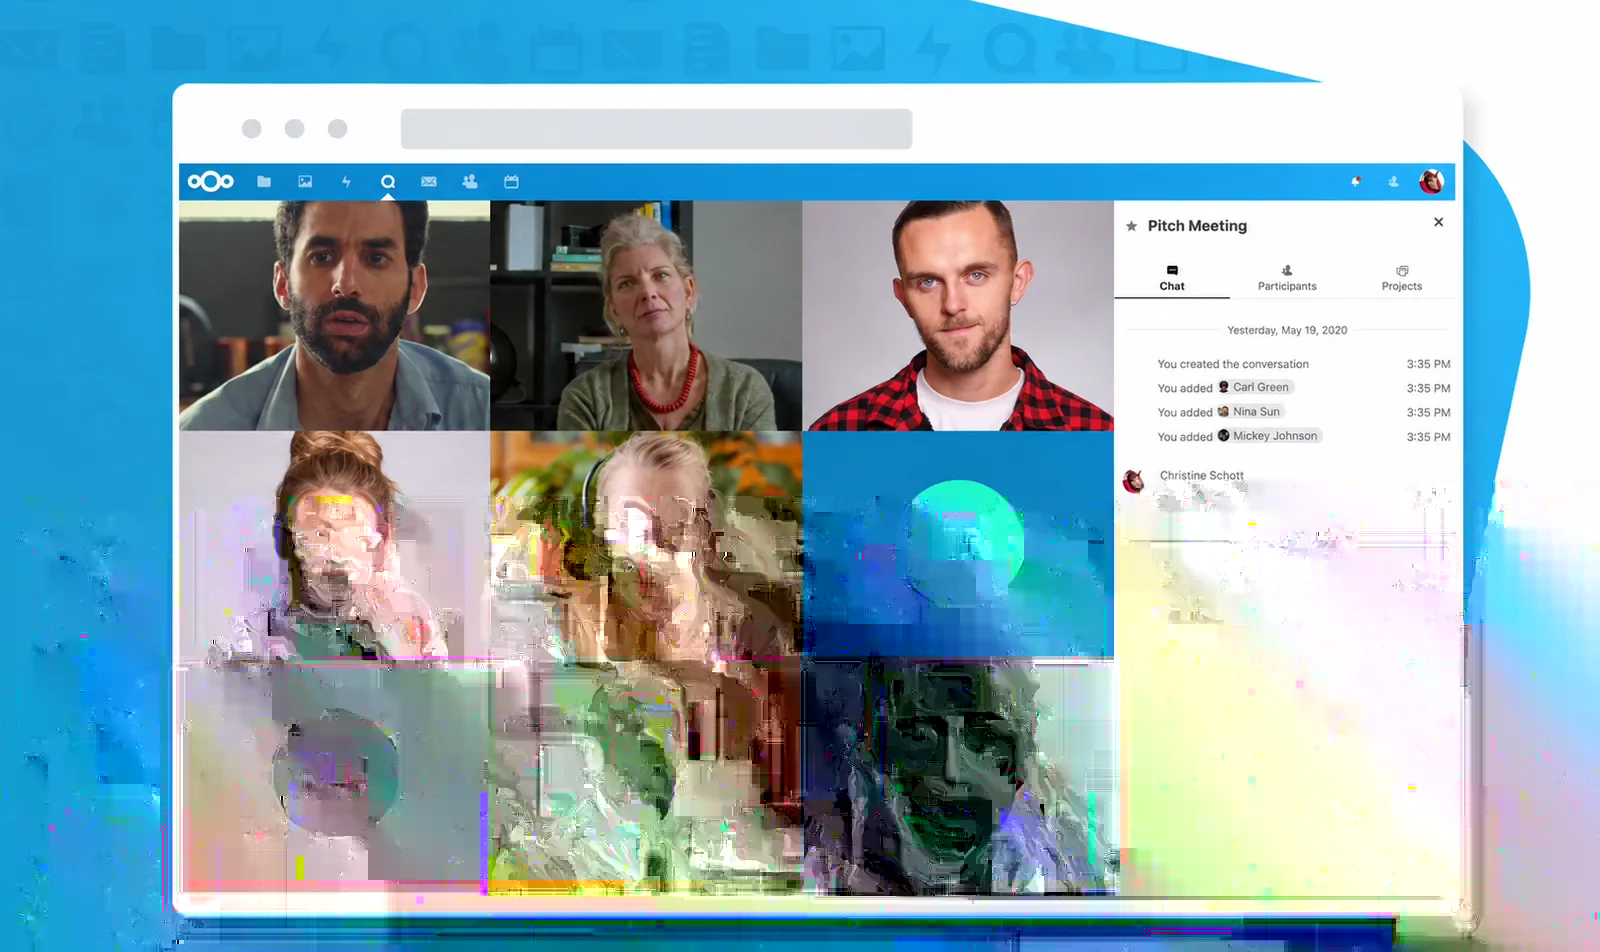
Task: Open the notifications bell icon
Action: [1355, 182]
